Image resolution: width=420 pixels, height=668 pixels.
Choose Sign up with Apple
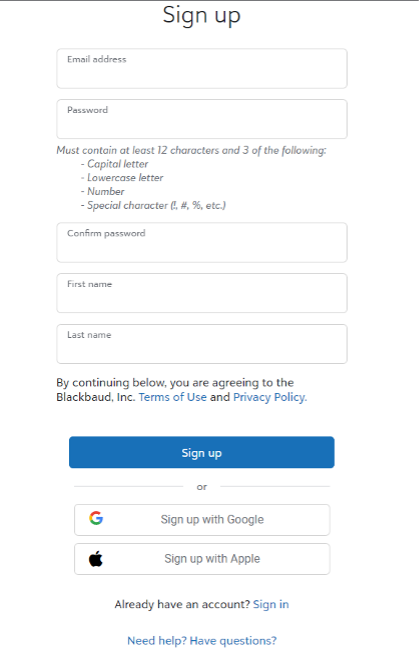pos(202,559)
